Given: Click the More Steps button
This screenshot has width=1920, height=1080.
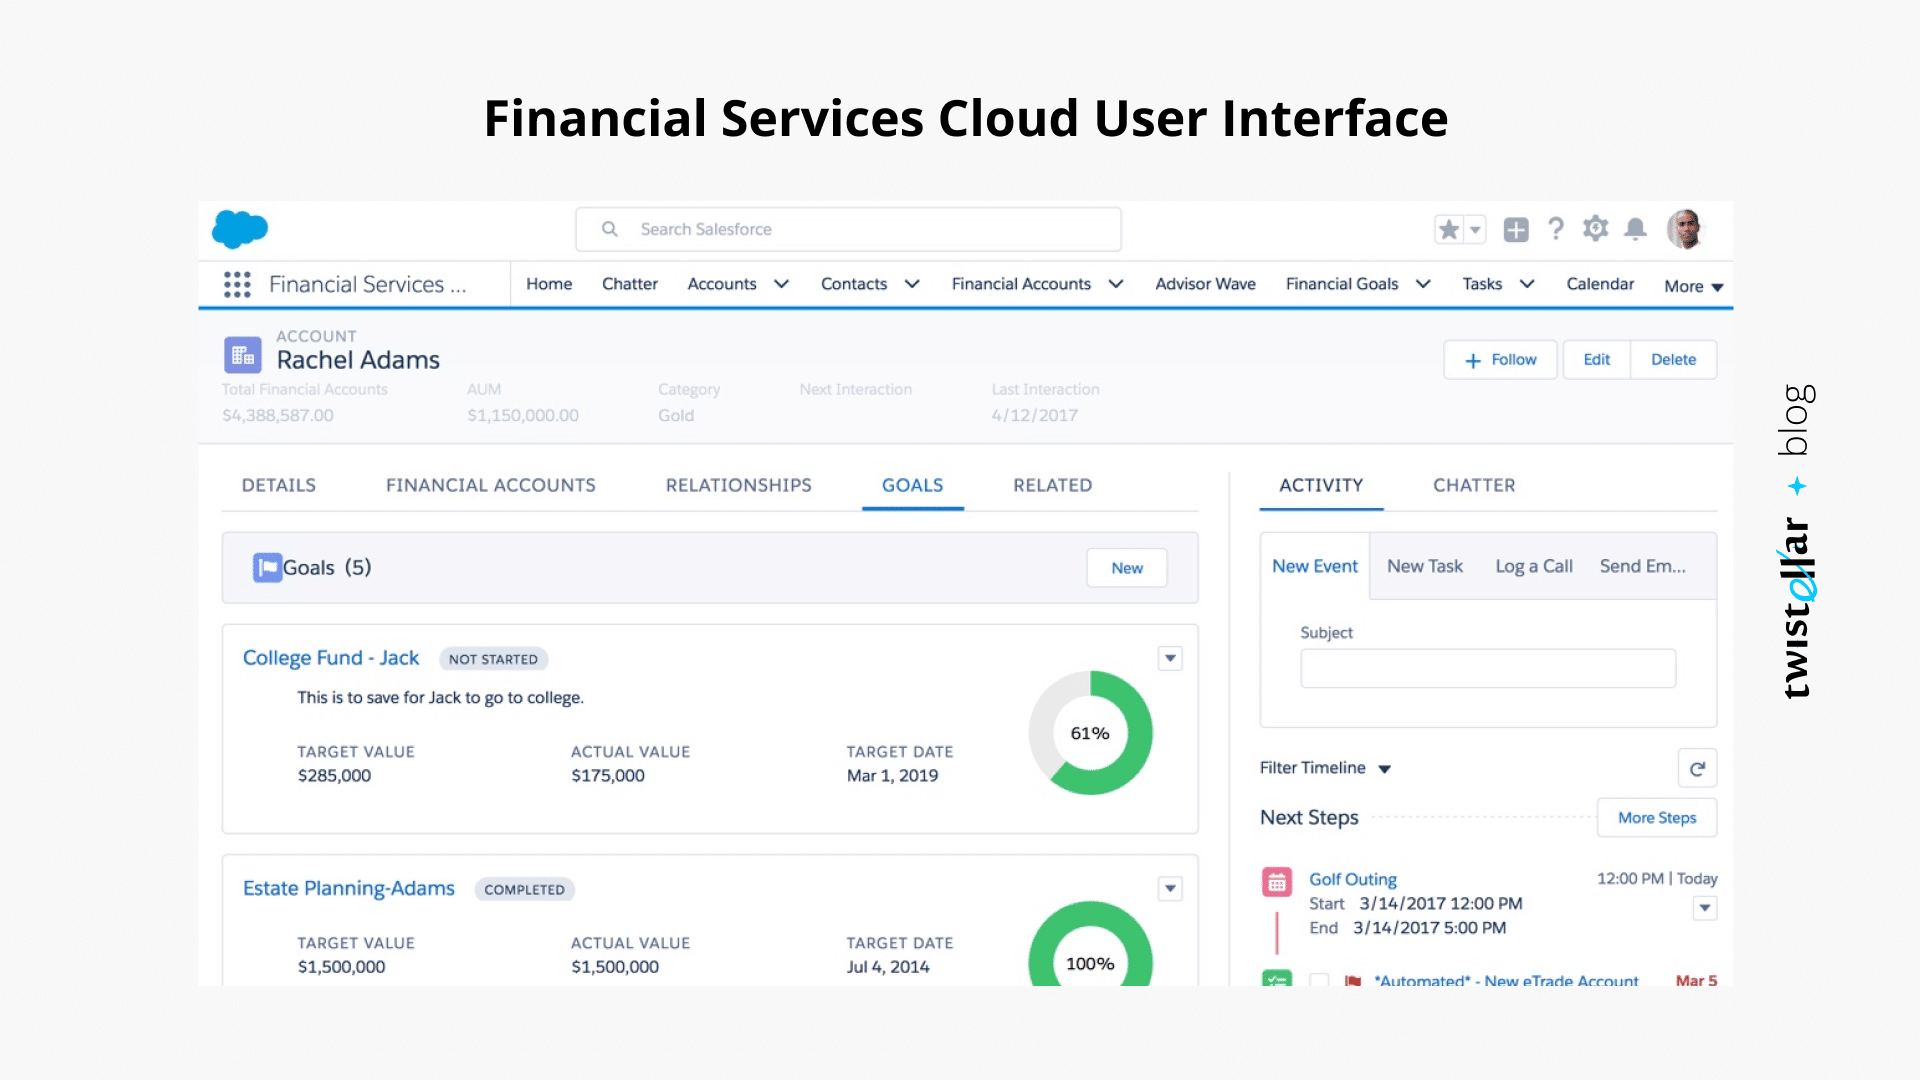Looking at the screenshot, I should (x=1657, y=818).
